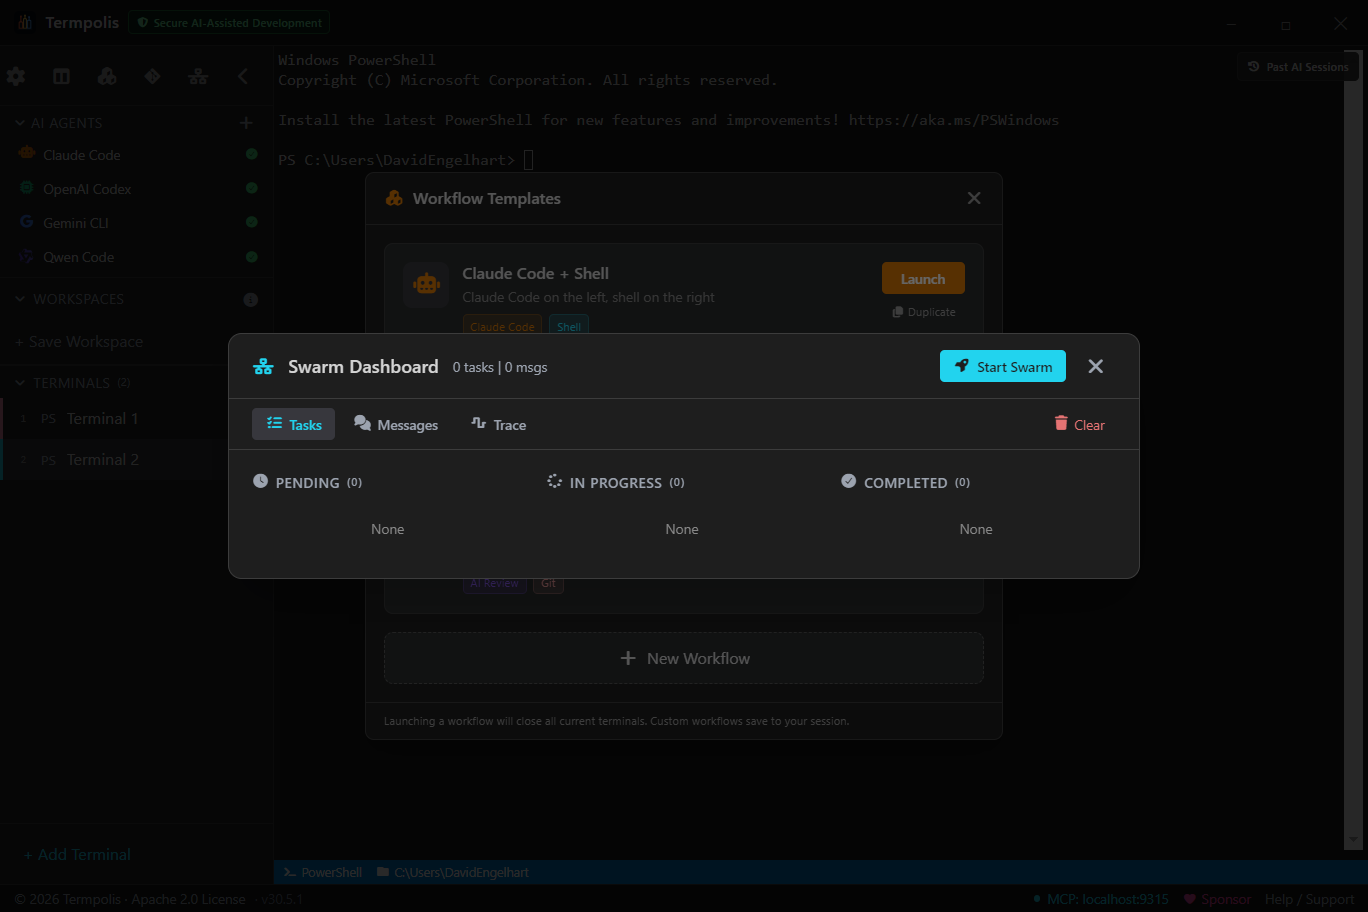Image resolution: width=1368 pixels, height=912 pixels.
Task: Click the OpenAI Codex chip icon
Action: click(x=27, y=188)
